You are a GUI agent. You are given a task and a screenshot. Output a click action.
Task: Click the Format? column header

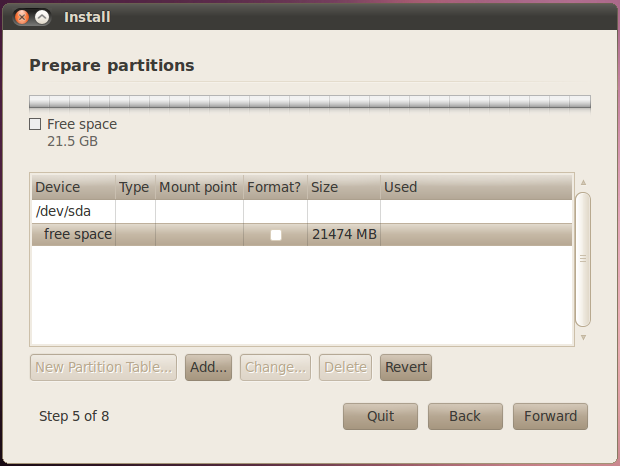click(x=275, y=187)
